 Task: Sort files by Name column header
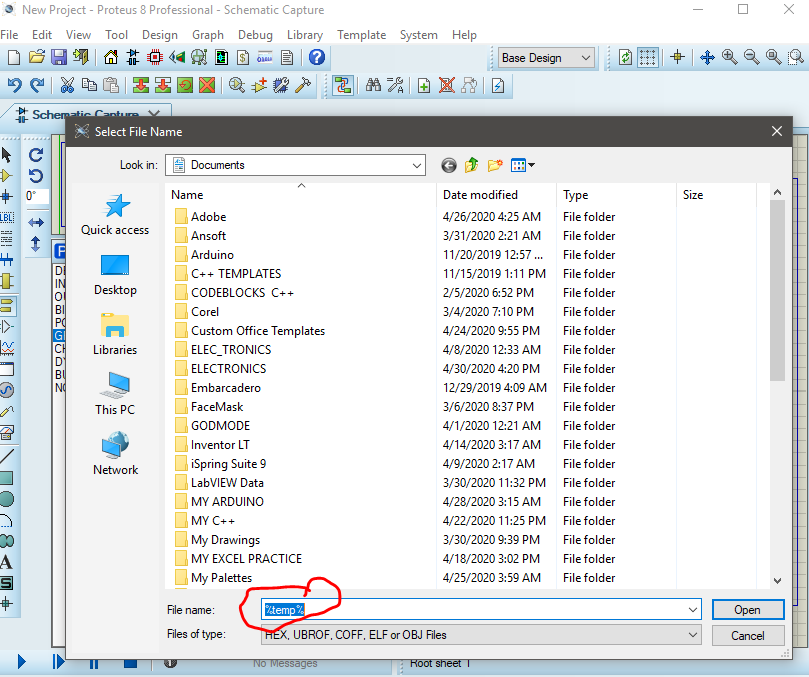tap(301, 195)
